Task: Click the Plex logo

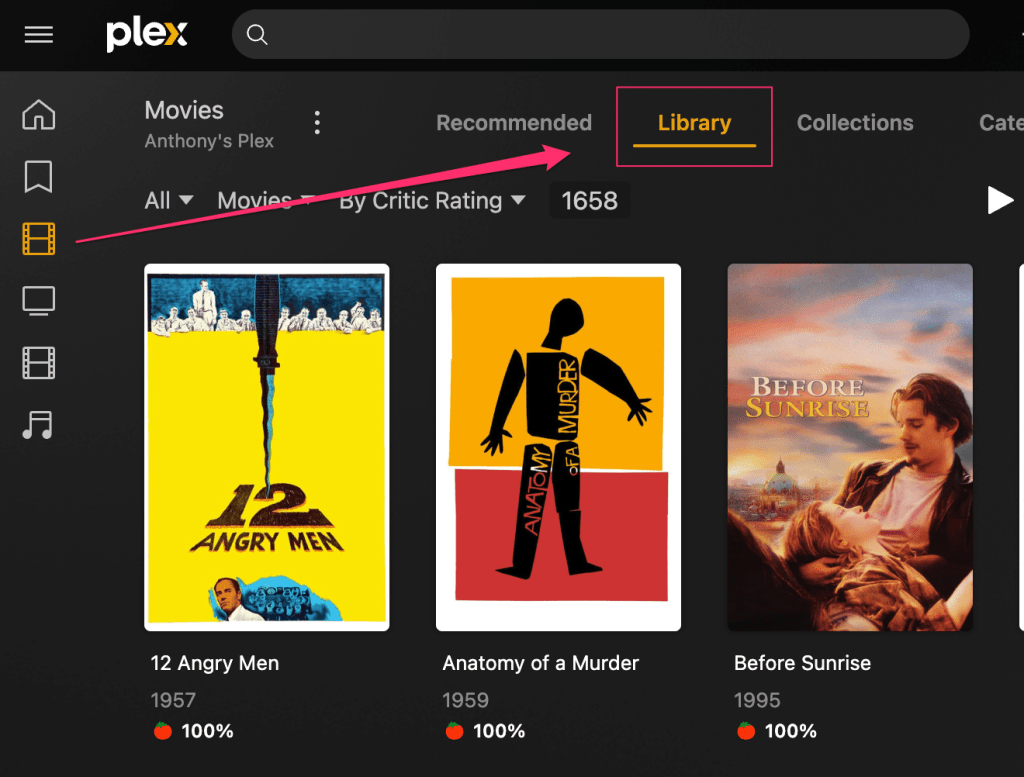Action: tap(147, 35)
